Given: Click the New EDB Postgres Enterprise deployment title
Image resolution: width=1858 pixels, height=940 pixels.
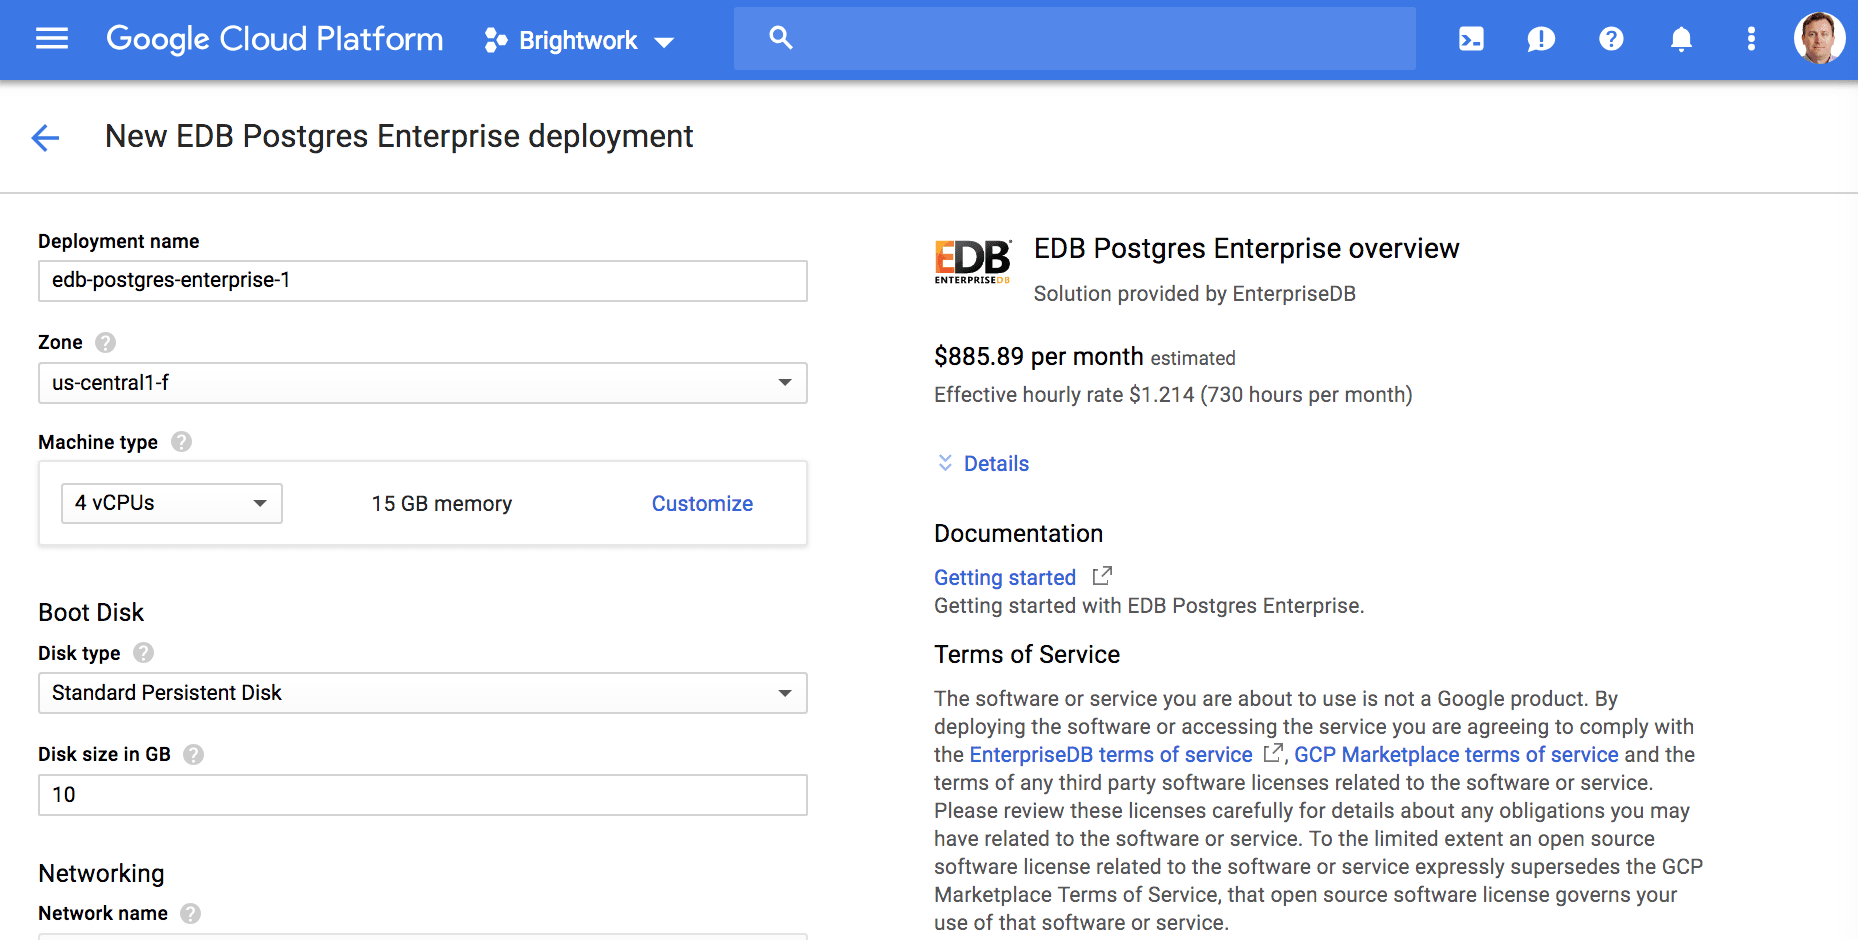Looking at the screenshot, I should 399,137.
